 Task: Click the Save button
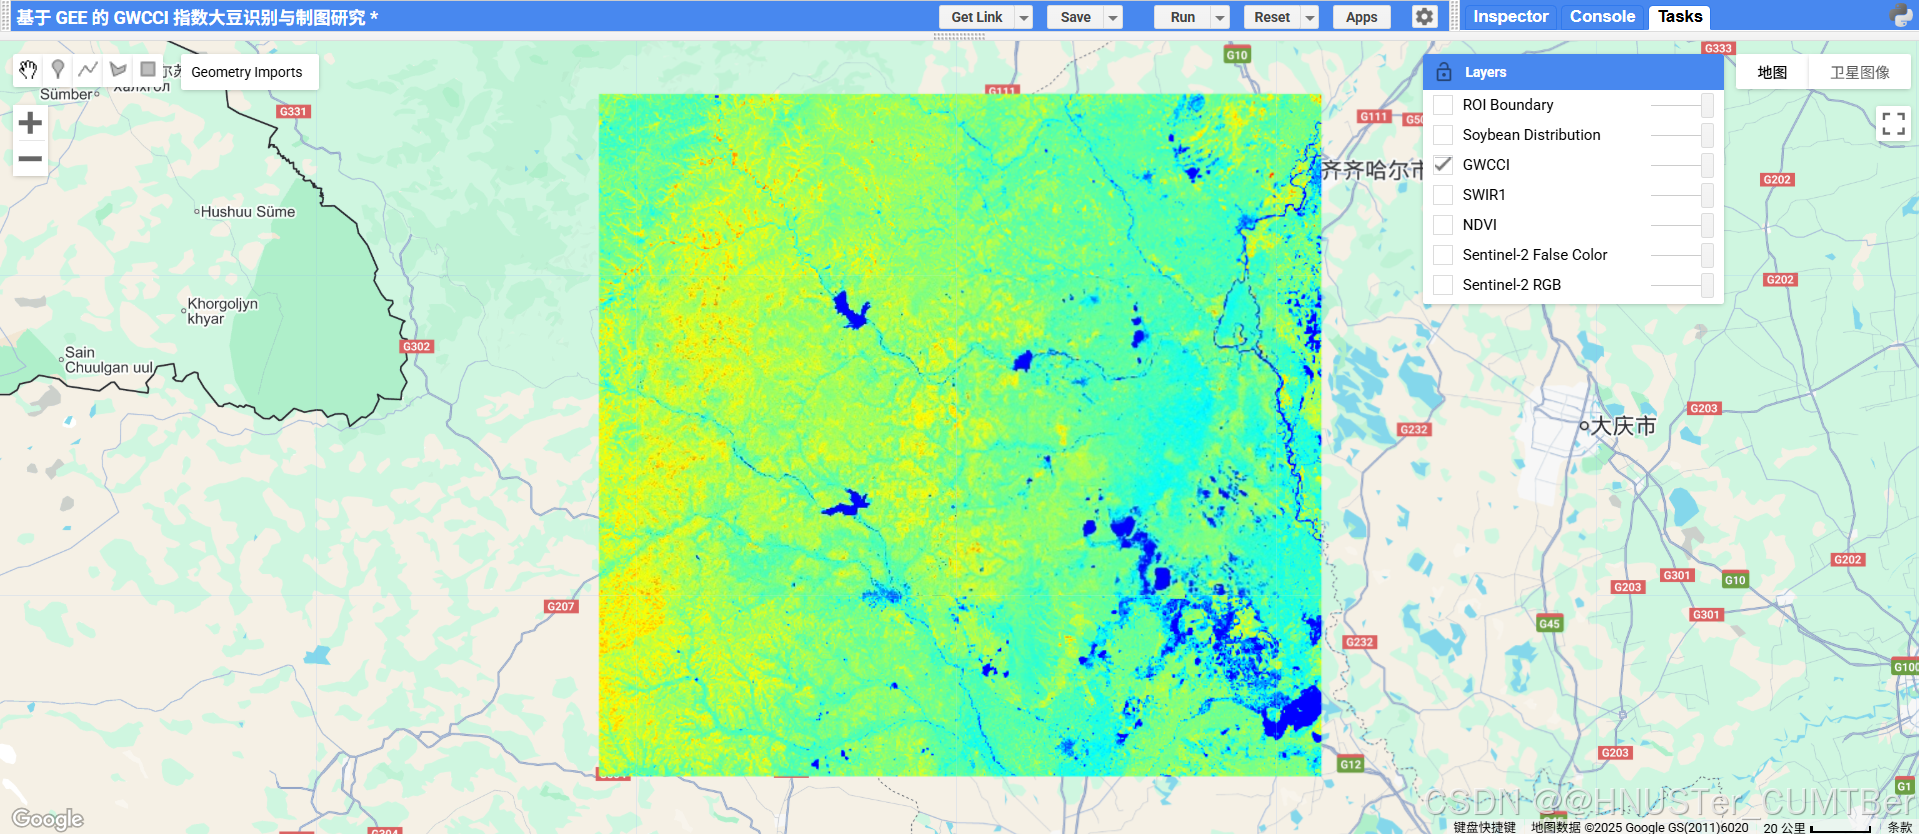(1075, 17)
